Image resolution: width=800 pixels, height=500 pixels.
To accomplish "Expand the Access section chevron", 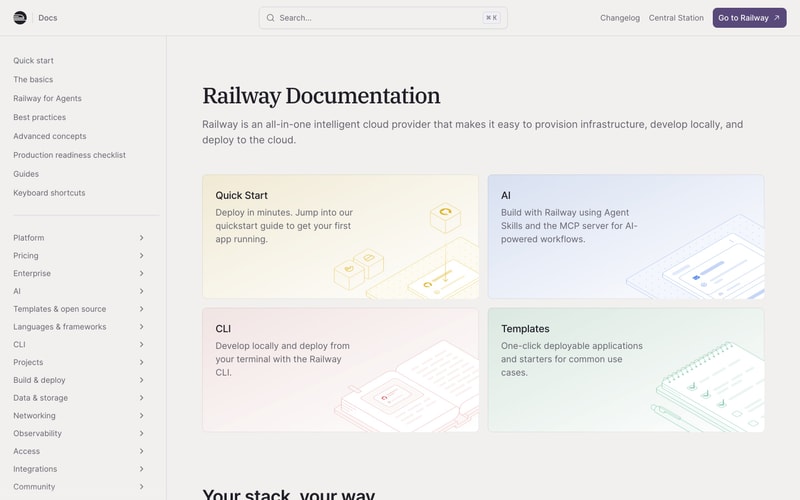I will point(141,451).
